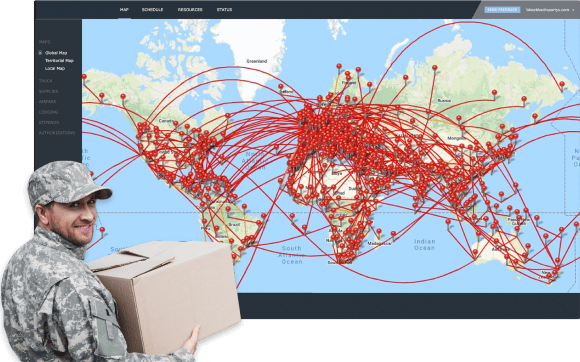
Task: Open the user account email dropdown
Action: 550,10
